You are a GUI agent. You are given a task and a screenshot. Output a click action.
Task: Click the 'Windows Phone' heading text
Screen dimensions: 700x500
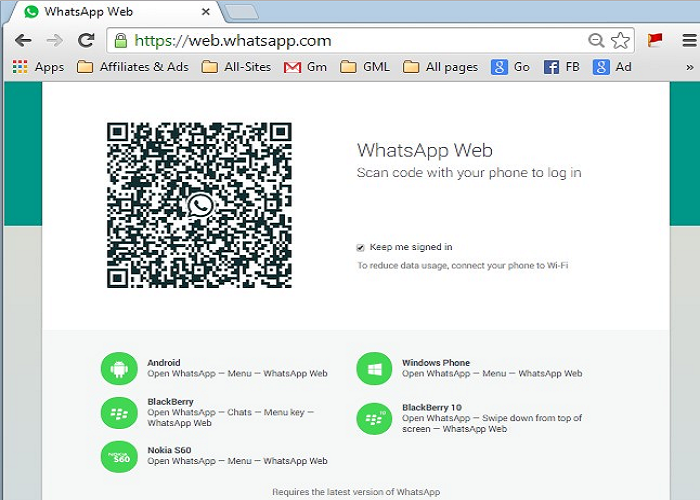436,362
